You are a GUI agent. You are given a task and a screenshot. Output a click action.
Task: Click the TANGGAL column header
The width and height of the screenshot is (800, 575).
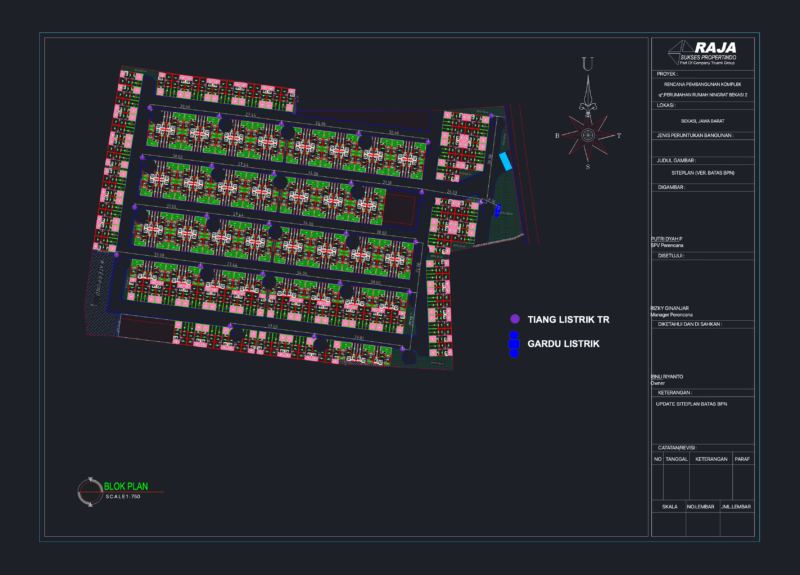677,459
